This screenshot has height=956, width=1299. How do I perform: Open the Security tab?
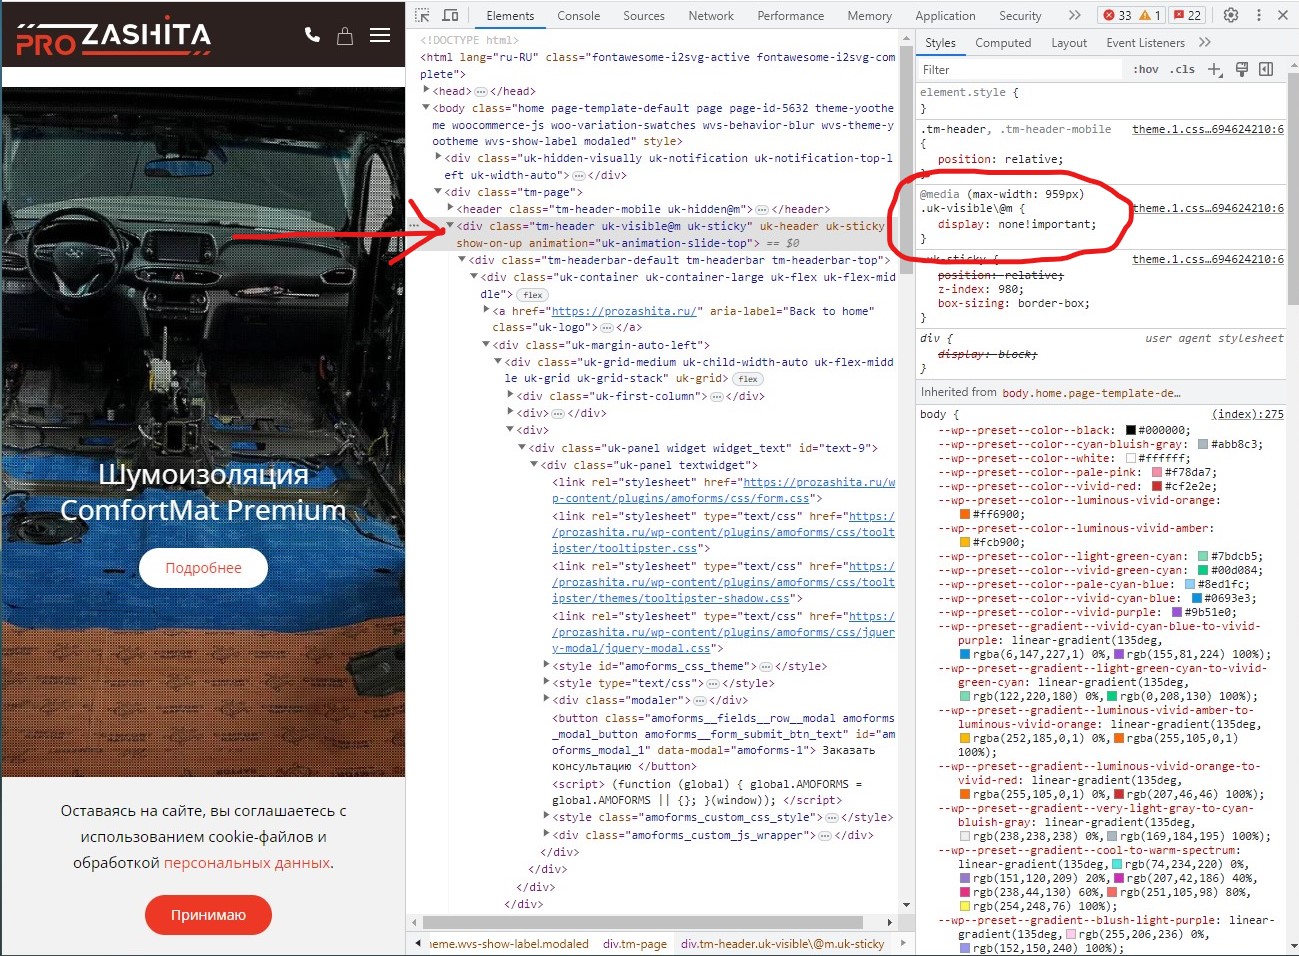[1020, 15]
